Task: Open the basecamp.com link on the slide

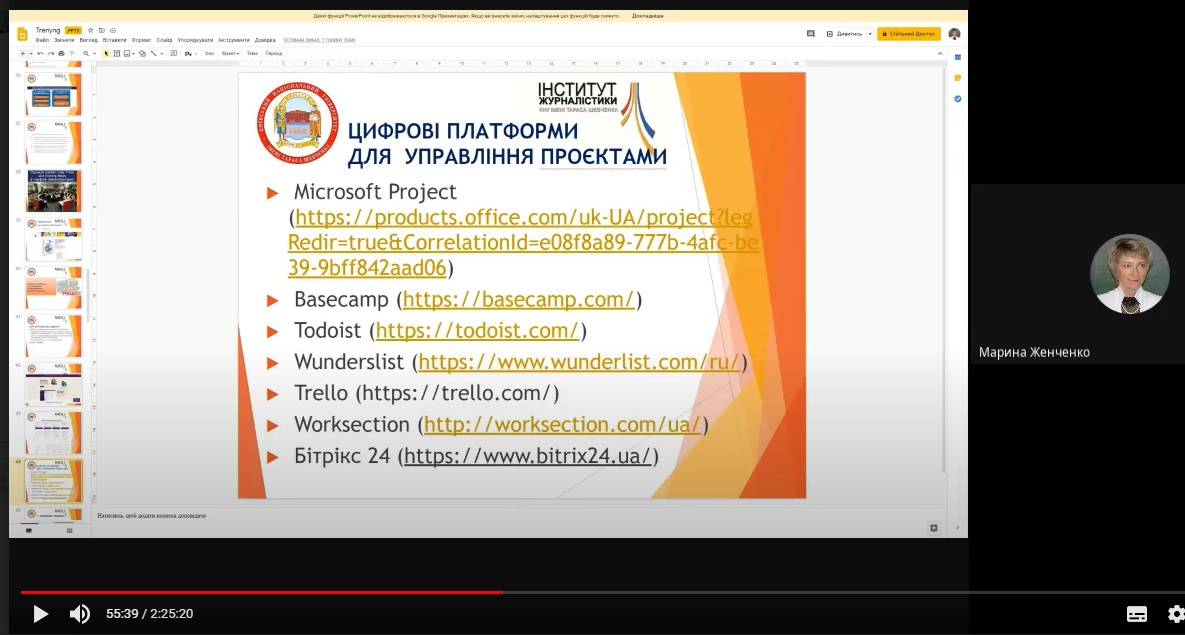Action: pyautogui.click(x=518, y=299)
